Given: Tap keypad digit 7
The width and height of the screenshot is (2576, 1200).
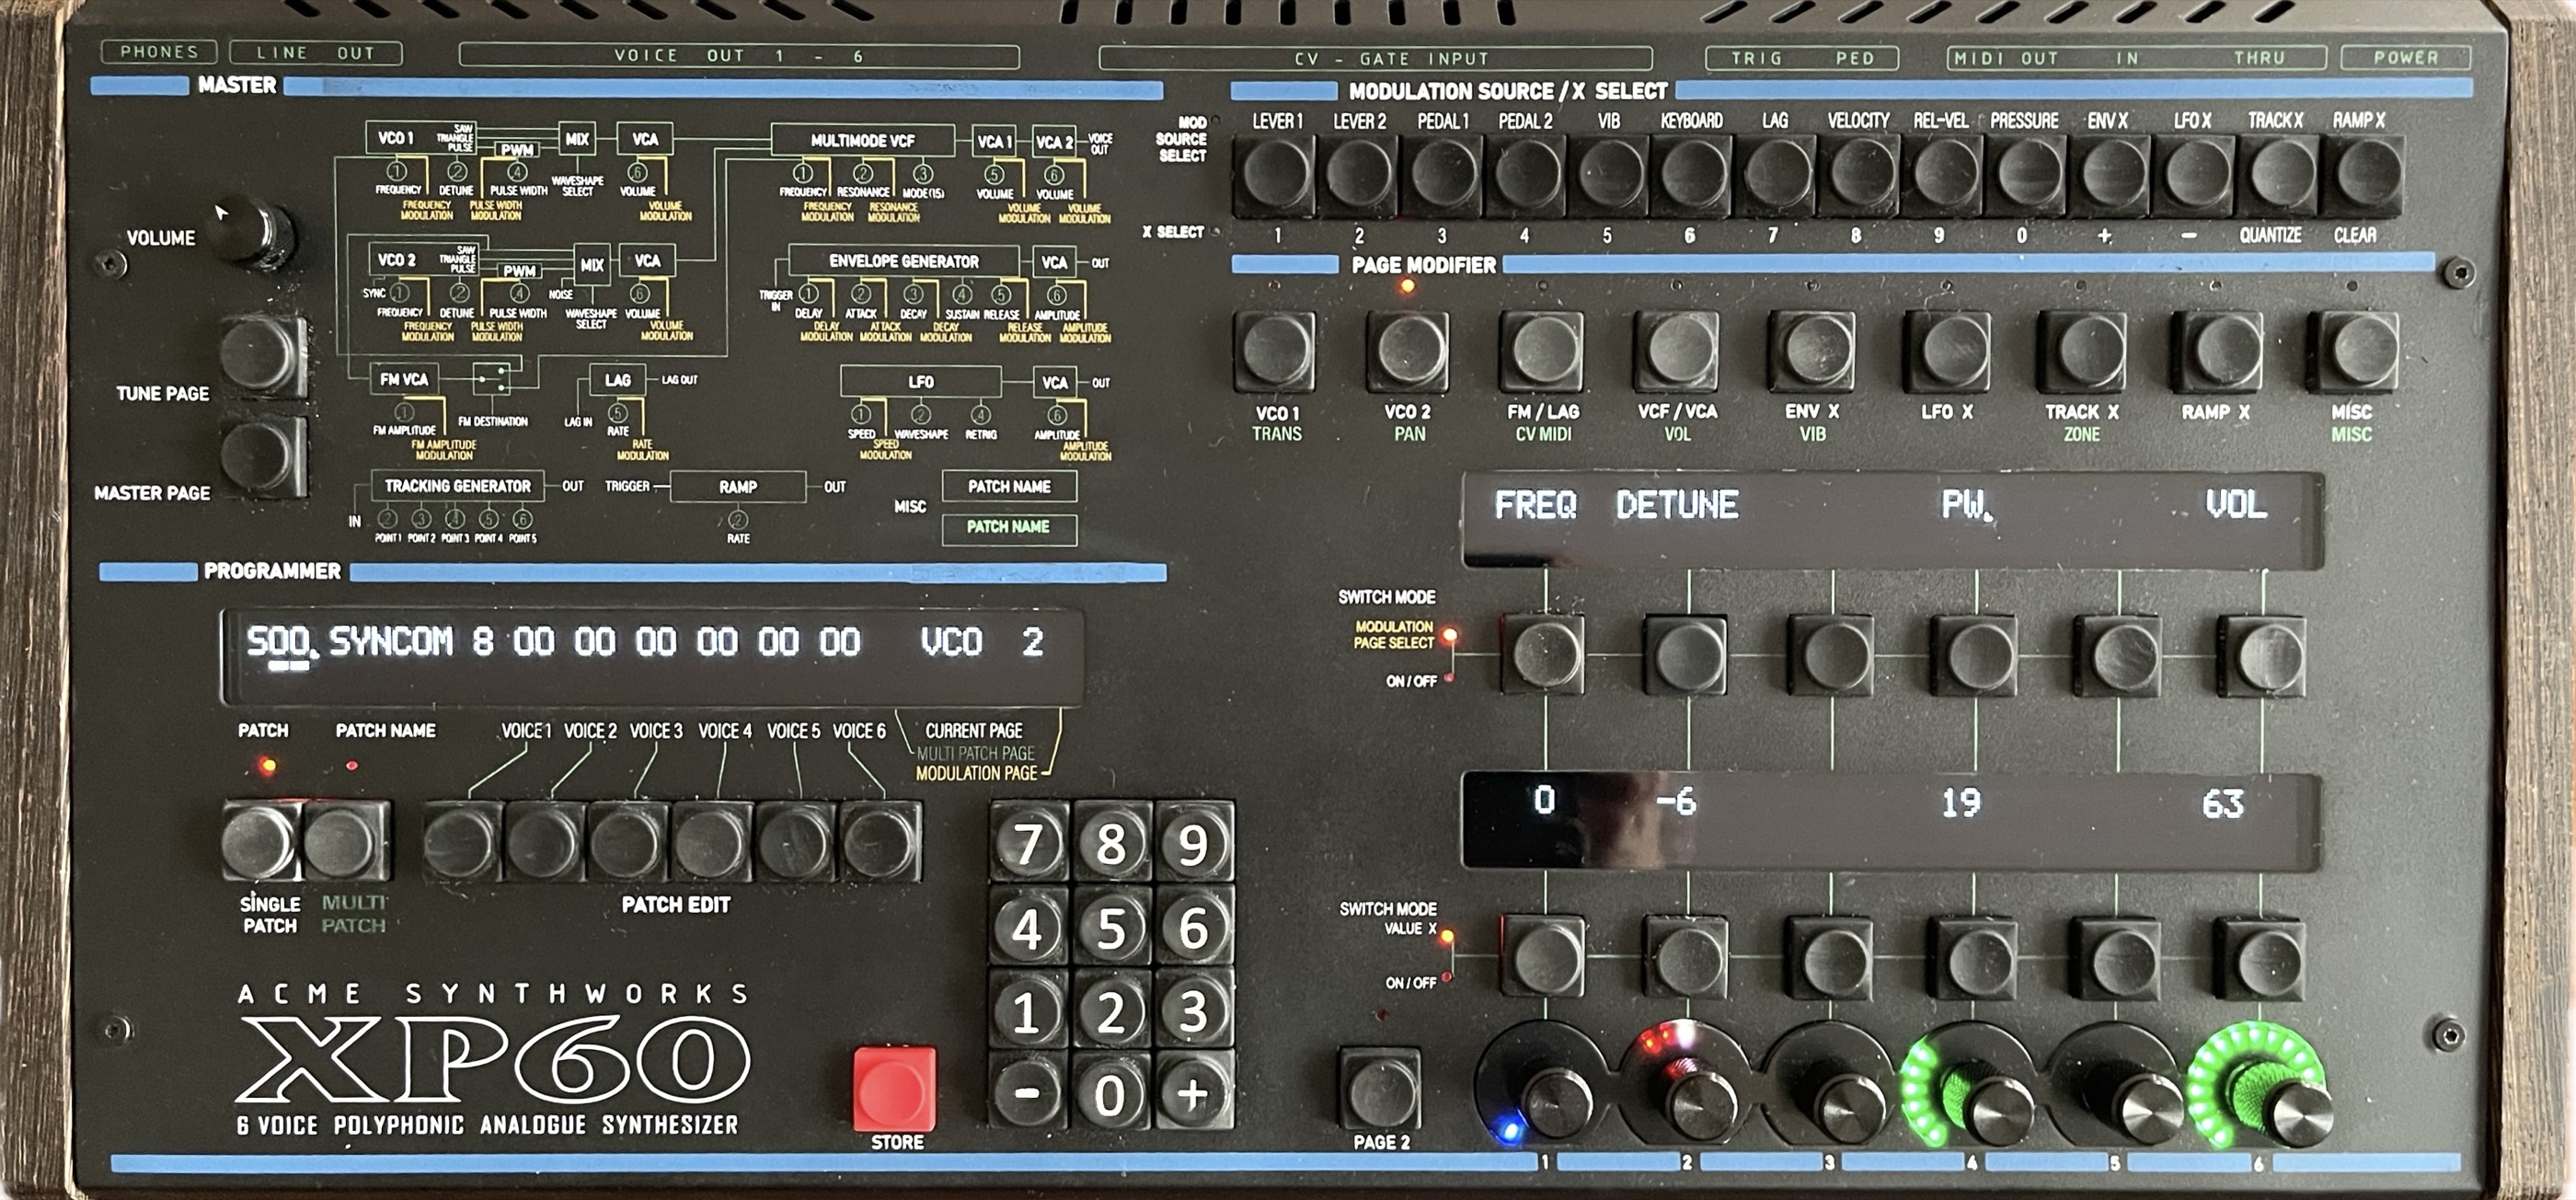Looking at the screenshot, I should [x=1028, y=843].
